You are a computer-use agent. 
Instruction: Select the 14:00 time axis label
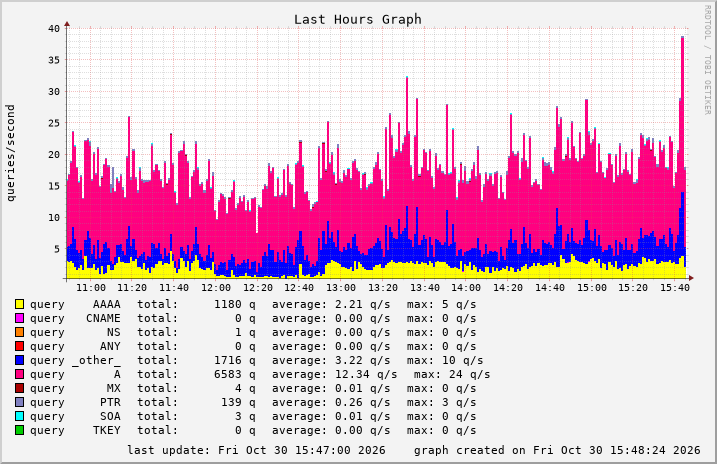[x=466, y=288]
